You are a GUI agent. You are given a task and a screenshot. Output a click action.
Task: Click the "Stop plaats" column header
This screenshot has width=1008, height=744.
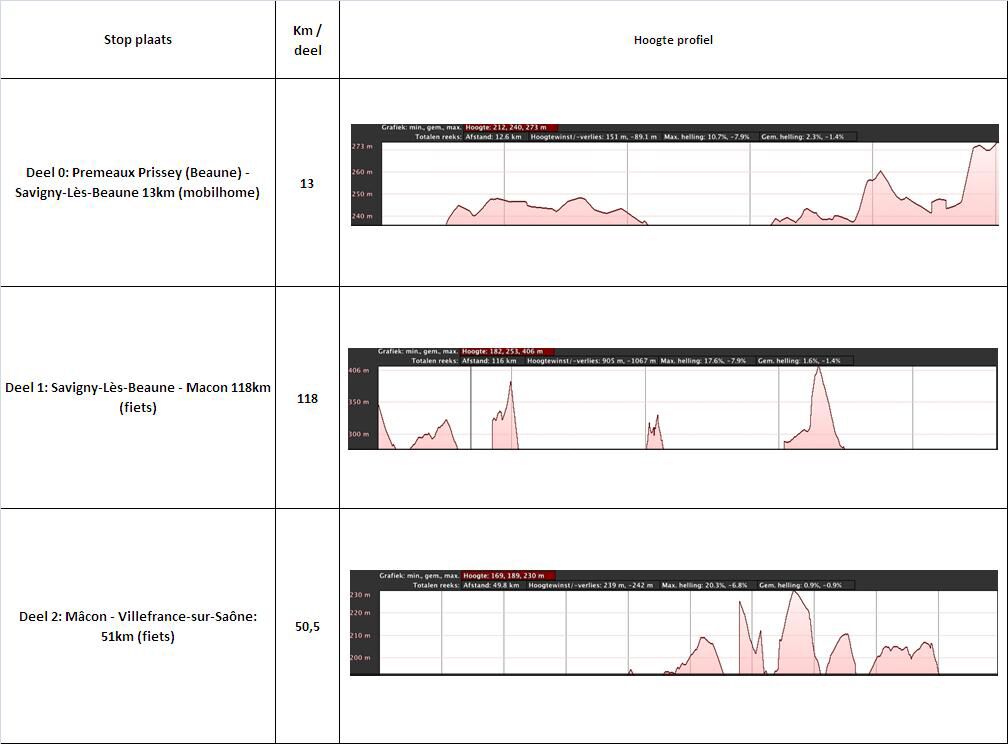coord(138,40)
